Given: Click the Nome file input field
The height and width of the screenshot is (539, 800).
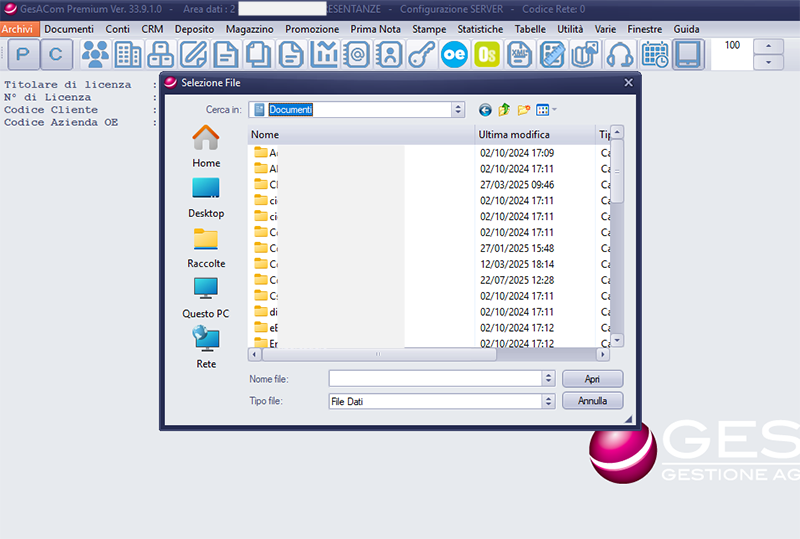Looking at the screenshot, I should coord(435,379).
